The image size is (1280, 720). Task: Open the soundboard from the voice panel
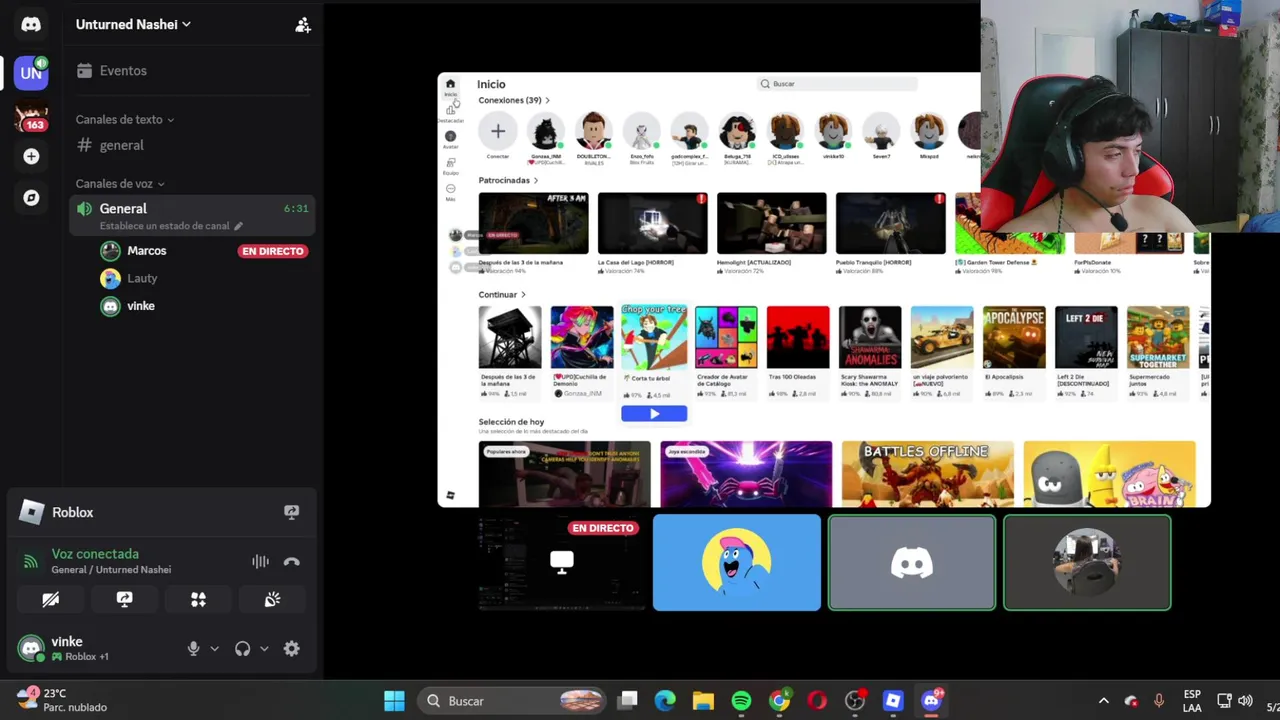pos(272,599)
